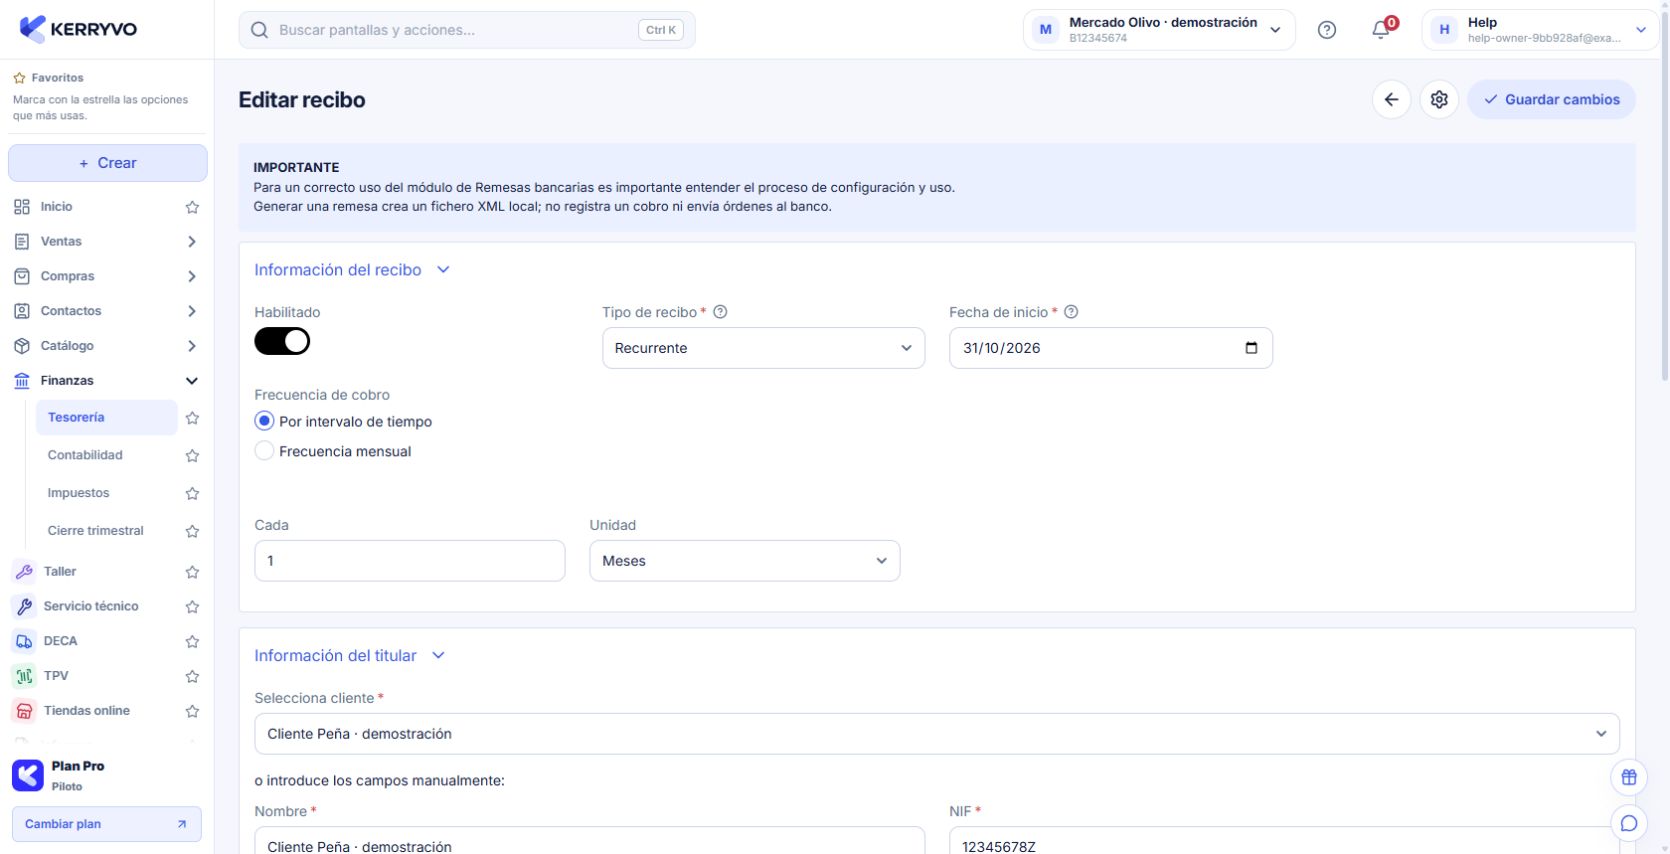The width and height of the screenshot is (1670, 854).
Task: Click Guardar cambios button
Action: click(1551, 99)
